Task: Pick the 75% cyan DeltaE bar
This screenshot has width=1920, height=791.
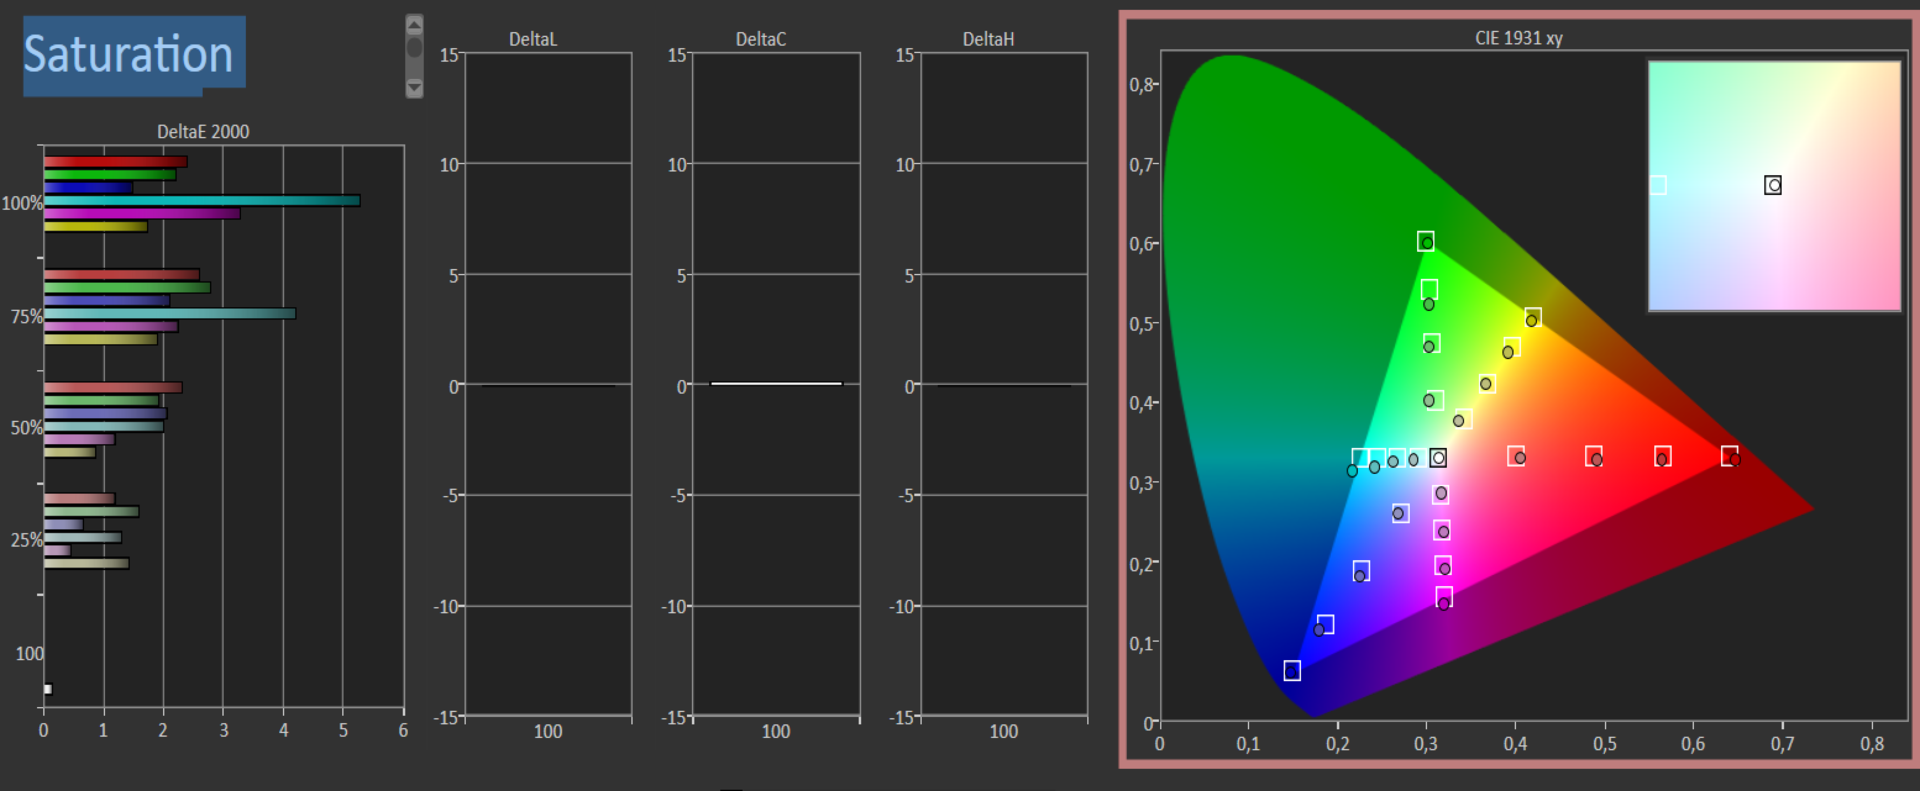Action: [x=170, y=314]
